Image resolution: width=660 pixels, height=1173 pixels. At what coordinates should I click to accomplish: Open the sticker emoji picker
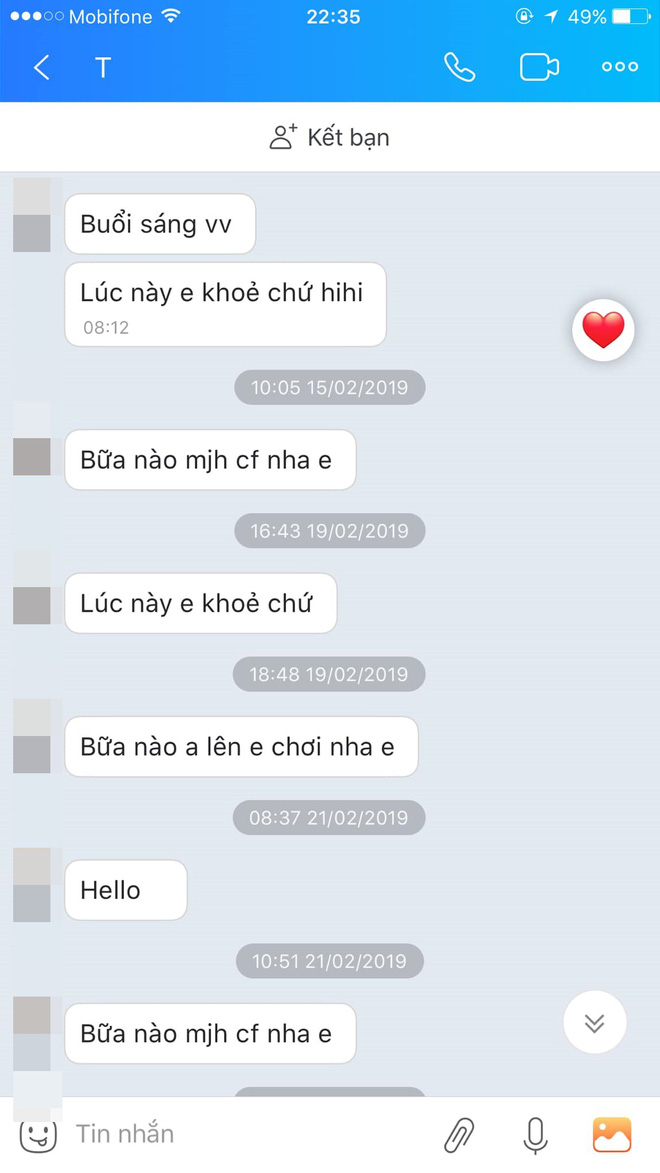tap(37, 1134)
